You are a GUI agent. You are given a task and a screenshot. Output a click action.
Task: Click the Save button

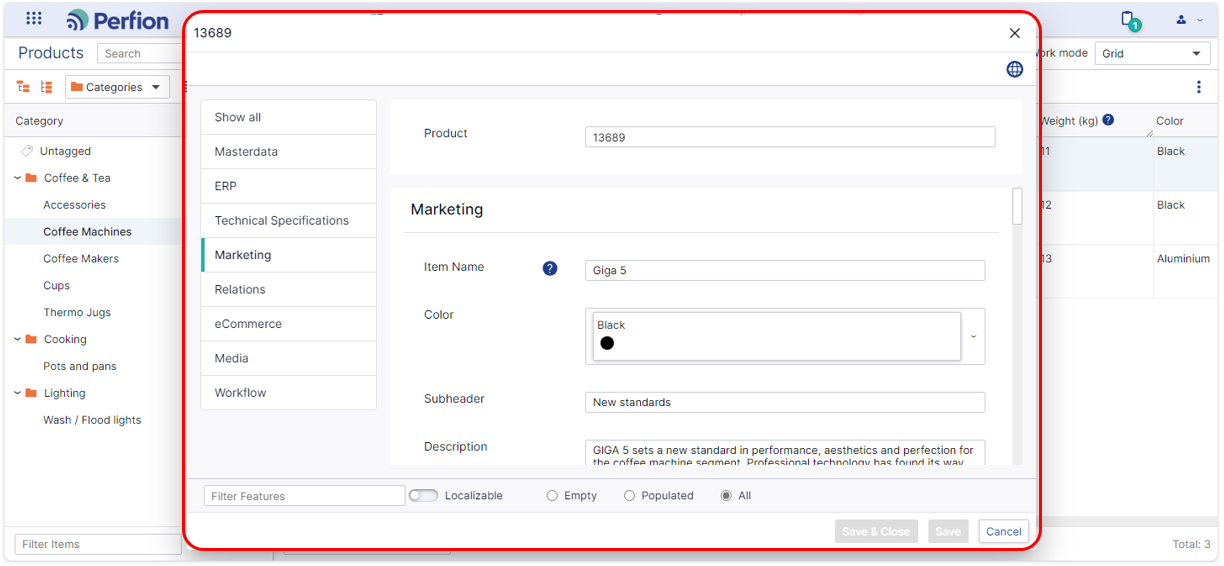tap(948, 532)
